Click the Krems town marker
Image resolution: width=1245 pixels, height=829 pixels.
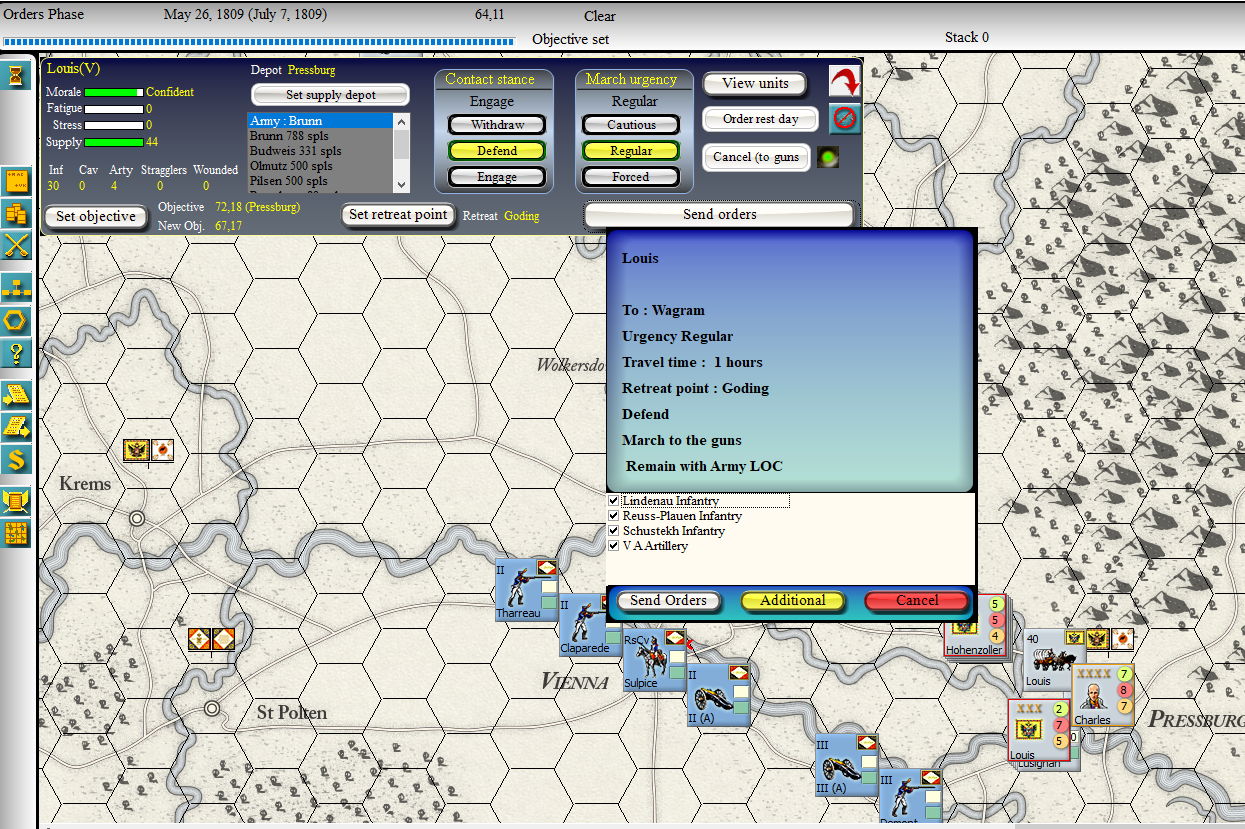(x=137, y=518)
